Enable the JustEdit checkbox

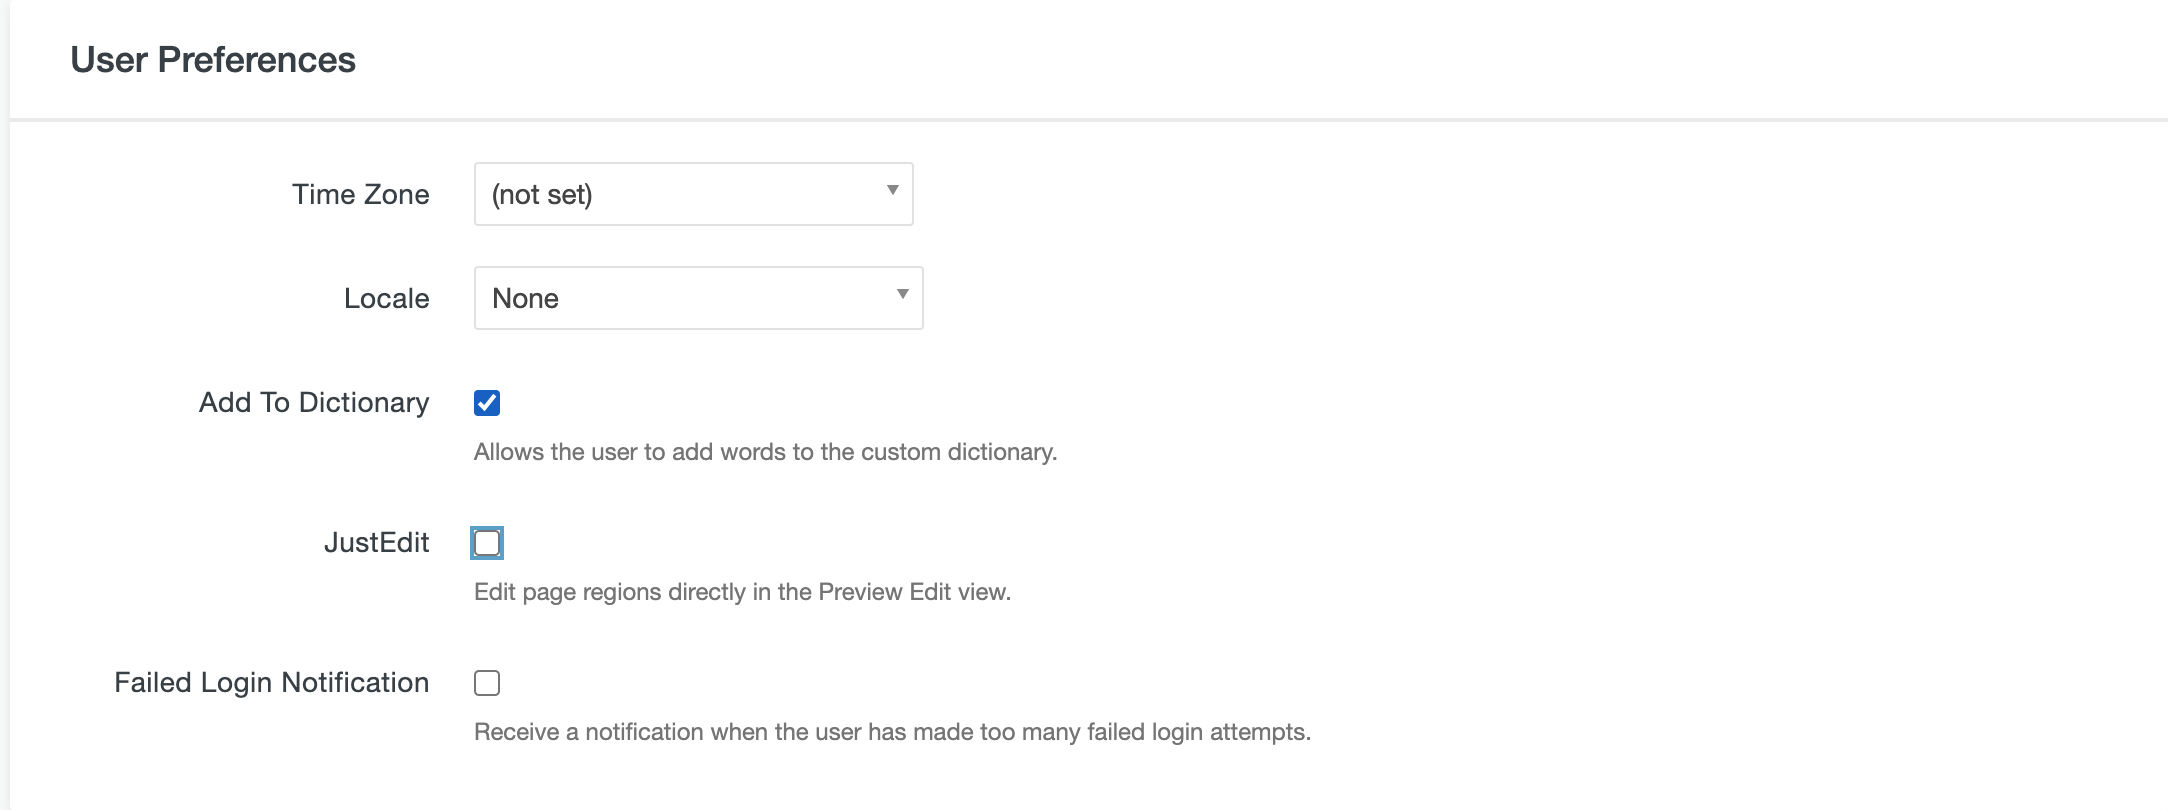pyautogui.click(x=487, y=543)
